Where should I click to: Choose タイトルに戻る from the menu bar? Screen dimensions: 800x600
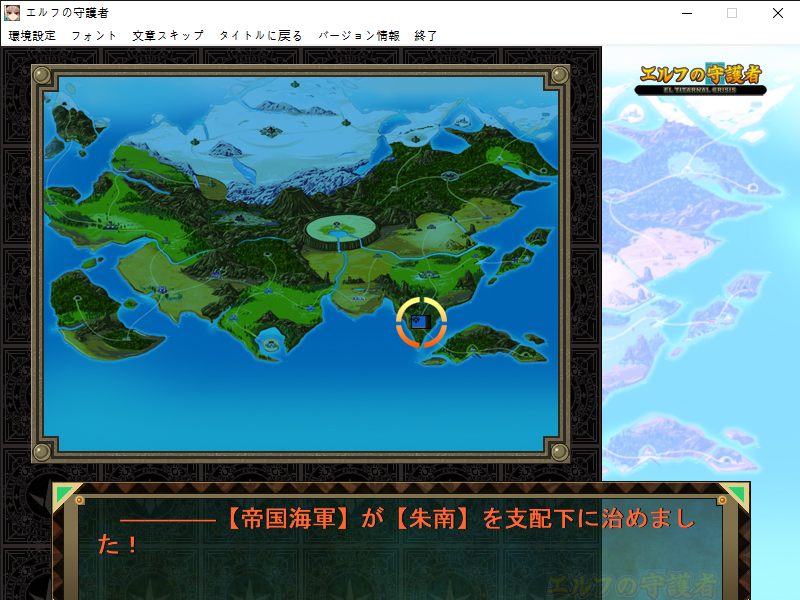tap(261, 36)
